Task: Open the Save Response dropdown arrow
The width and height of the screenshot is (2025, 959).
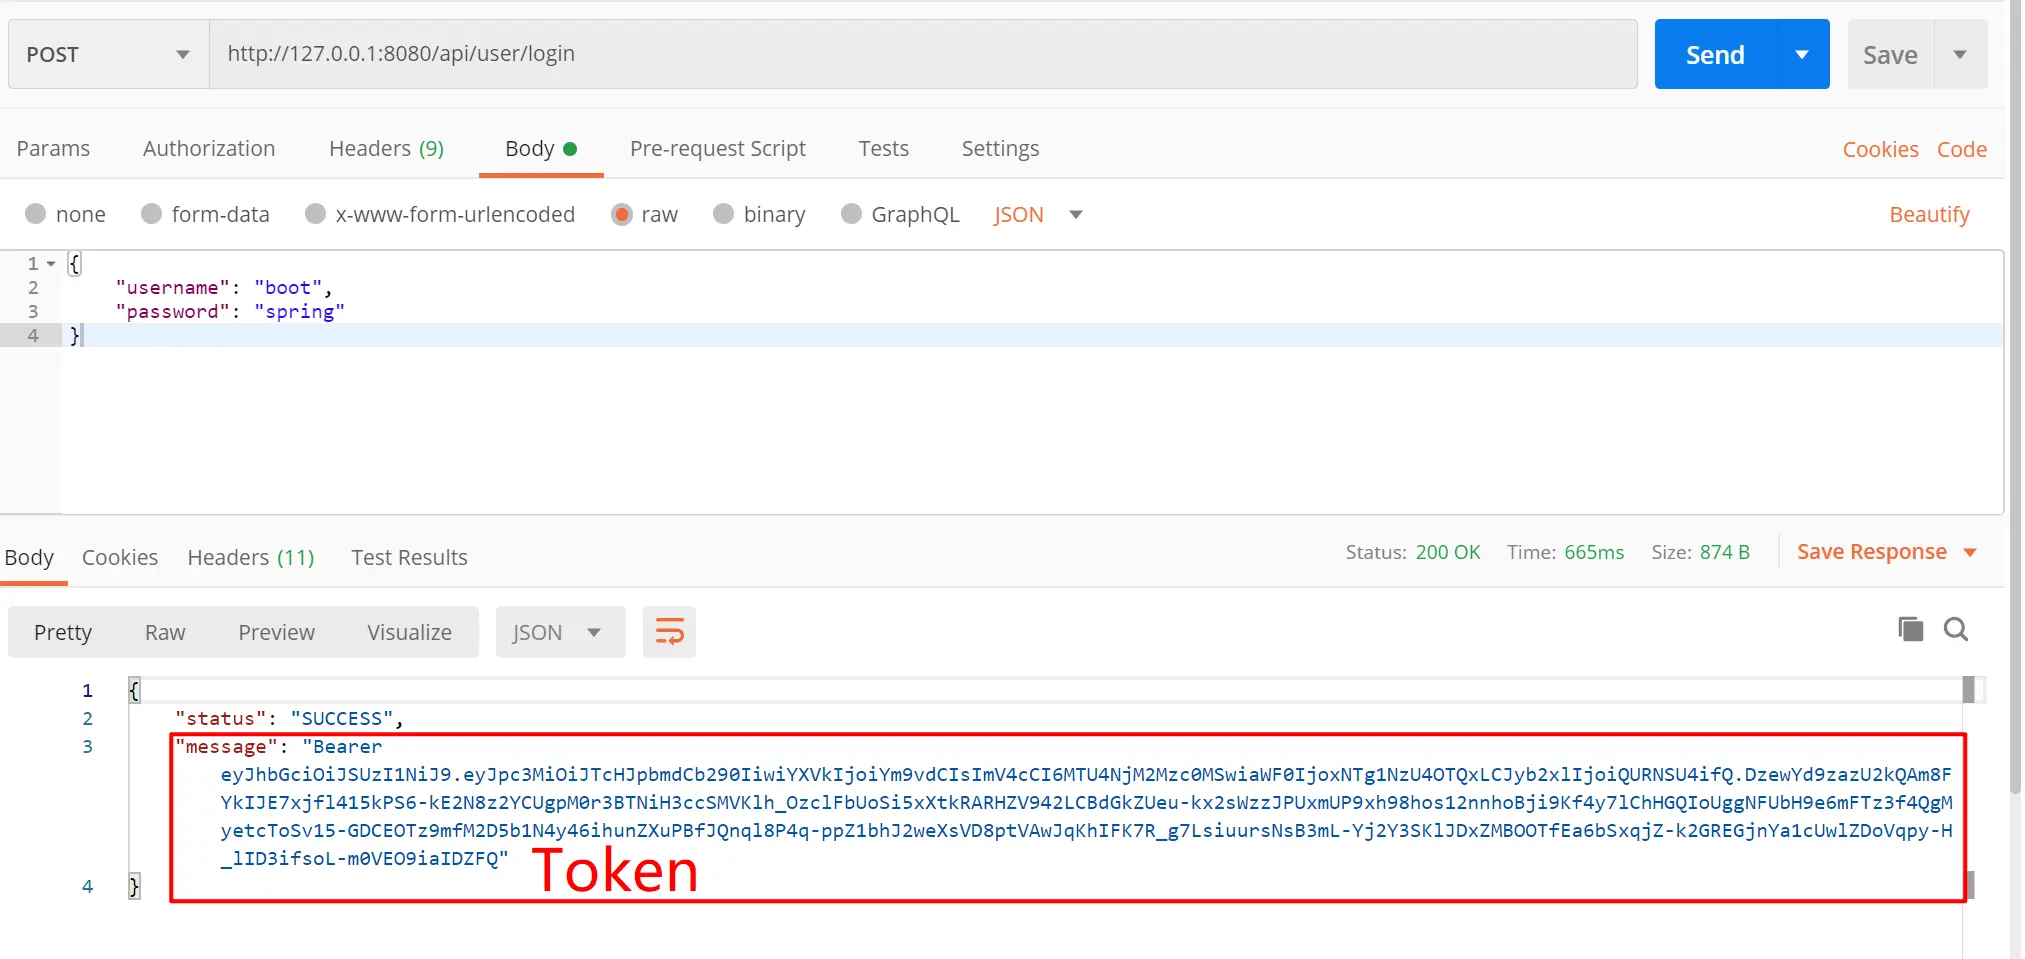Action: 1970,553
